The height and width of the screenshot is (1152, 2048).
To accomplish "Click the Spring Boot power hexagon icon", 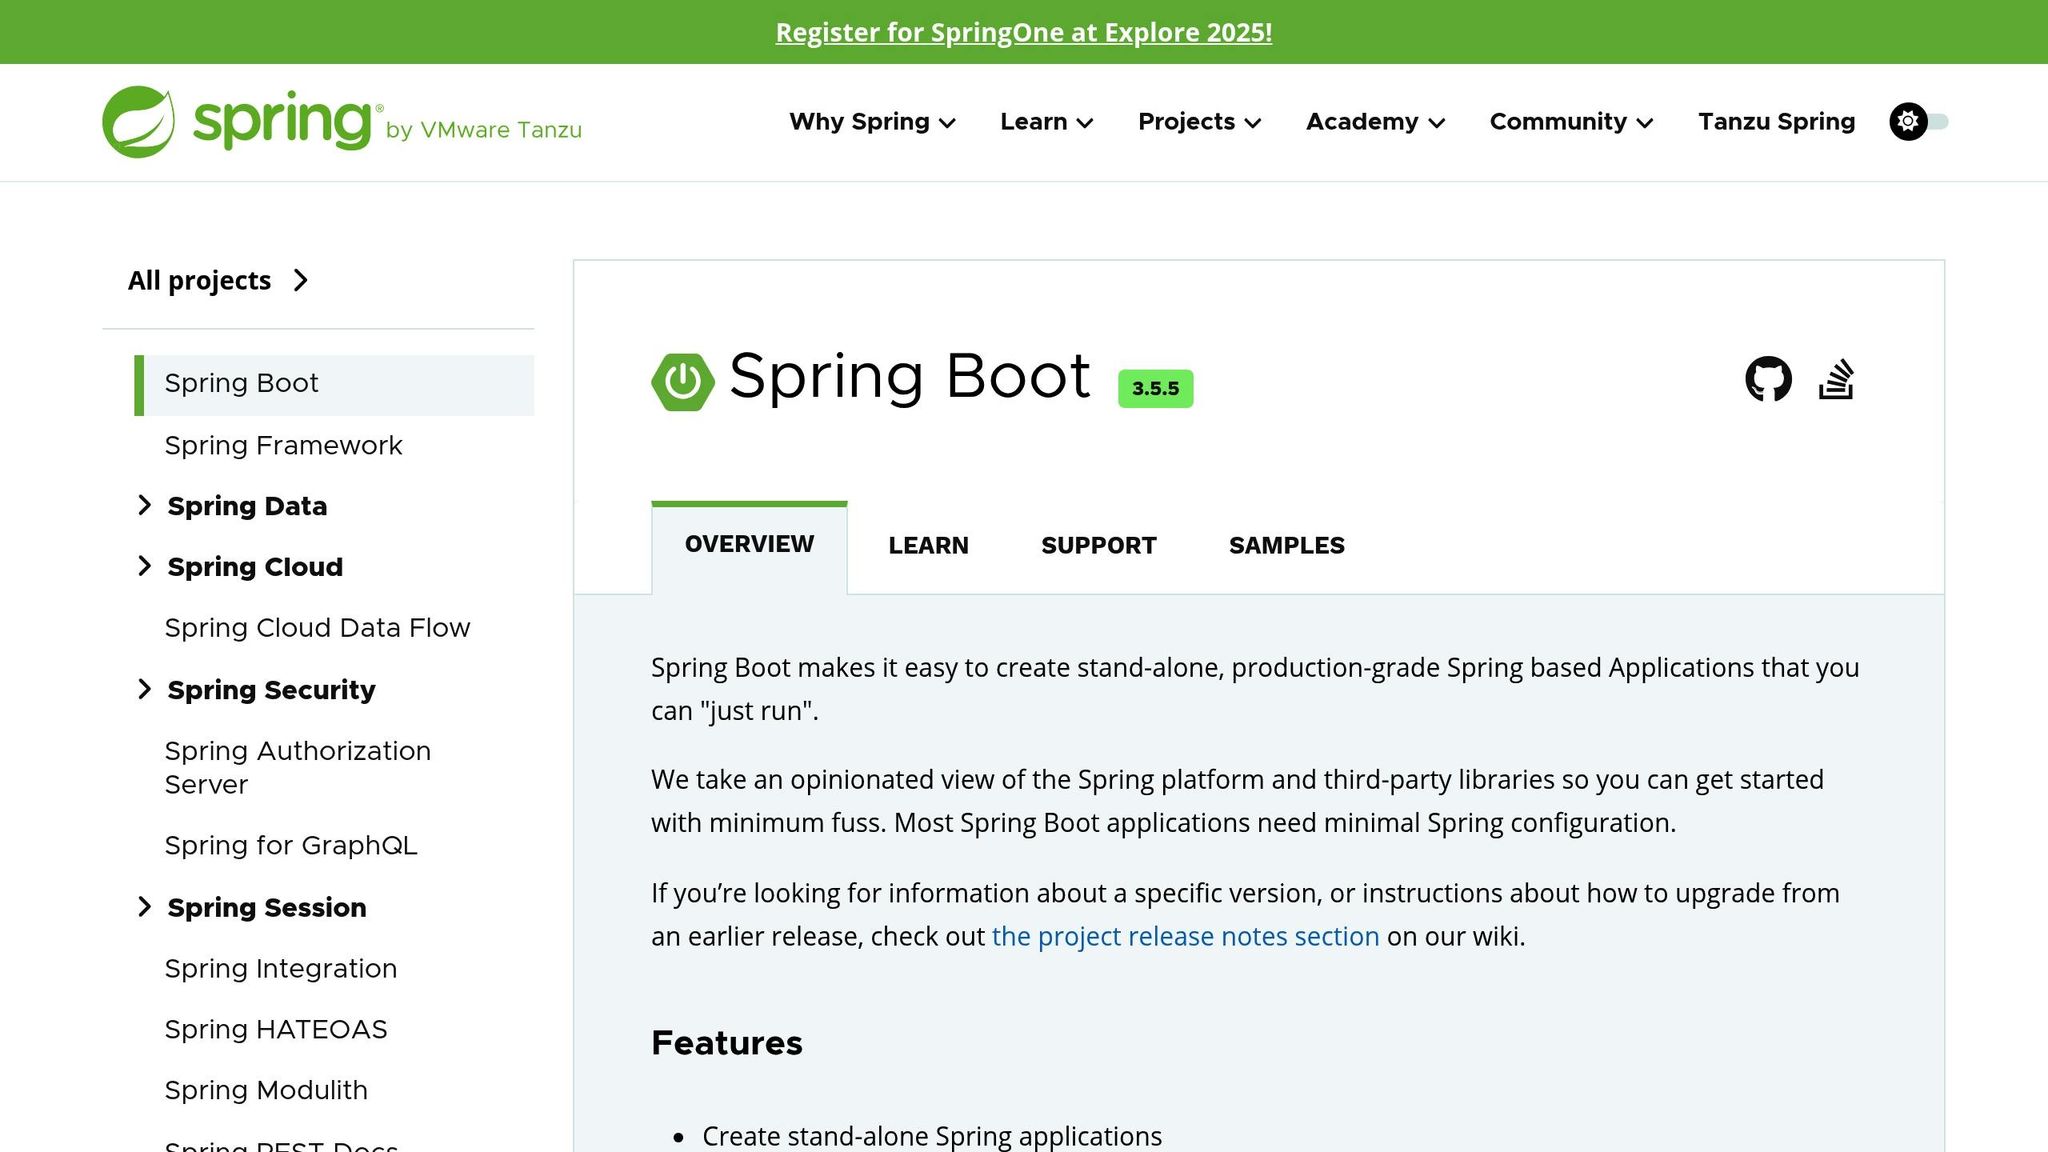I will pos(683,381).
